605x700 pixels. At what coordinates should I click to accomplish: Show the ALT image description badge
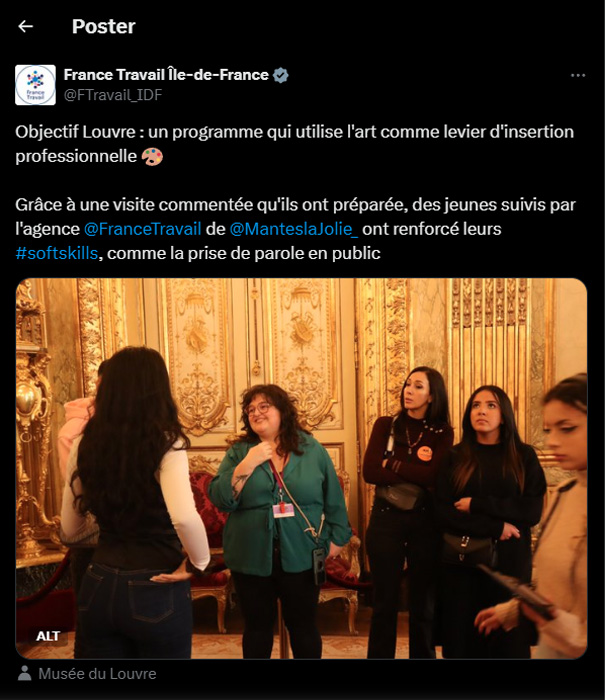pos(48,636)
